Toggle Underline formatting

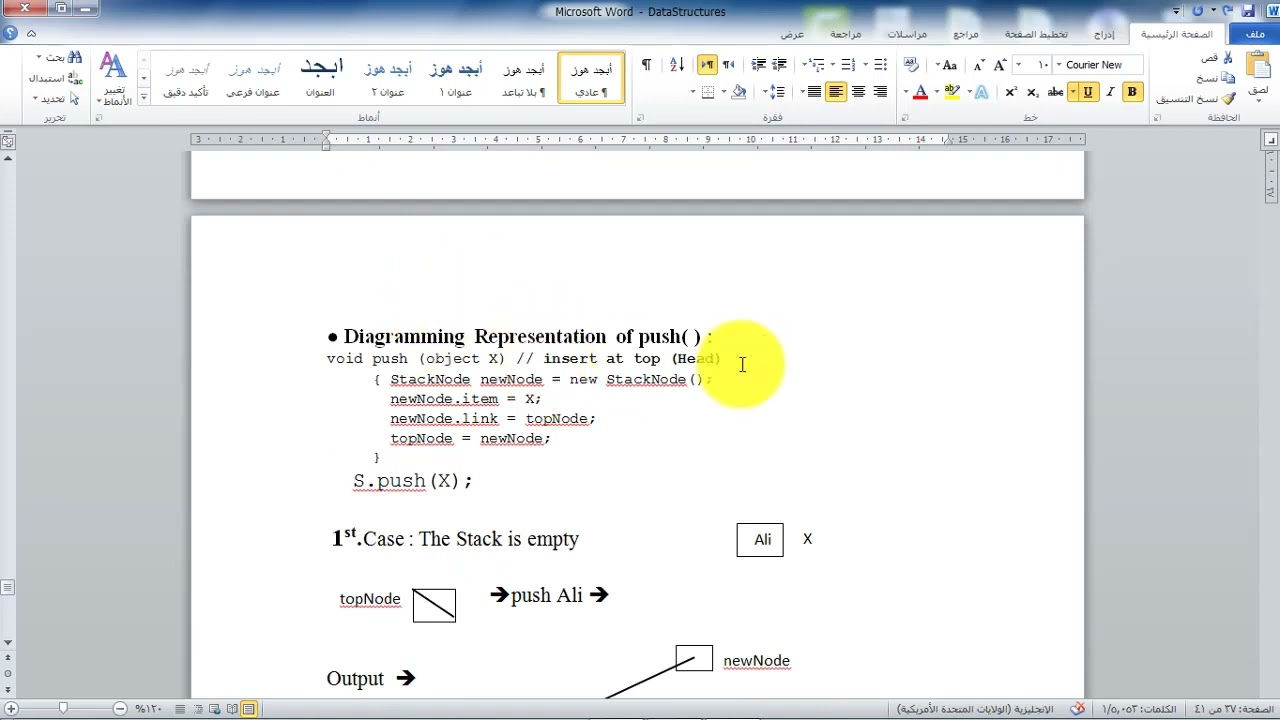point(1088,92)
